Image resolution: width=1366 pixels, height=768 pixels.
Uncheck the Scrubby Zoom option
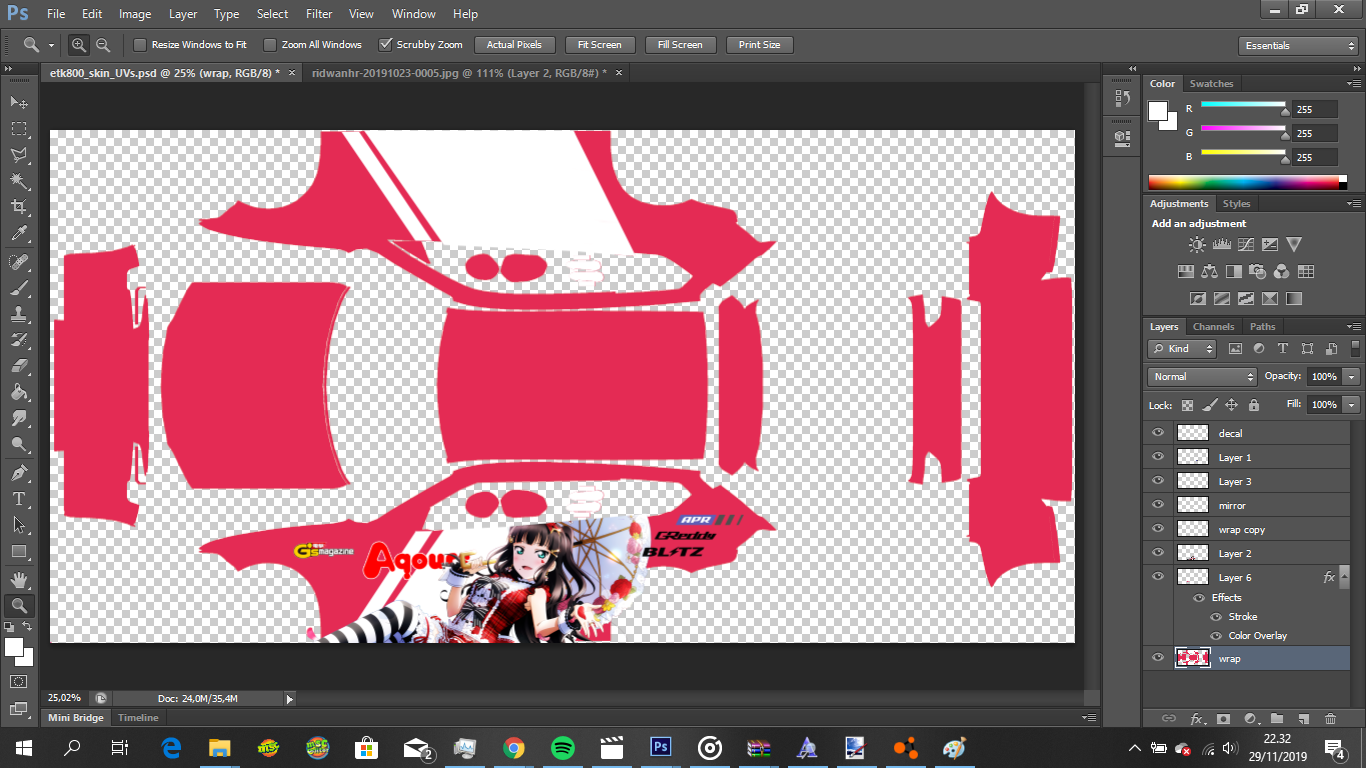pyautogui.click(x=385, y=45)
